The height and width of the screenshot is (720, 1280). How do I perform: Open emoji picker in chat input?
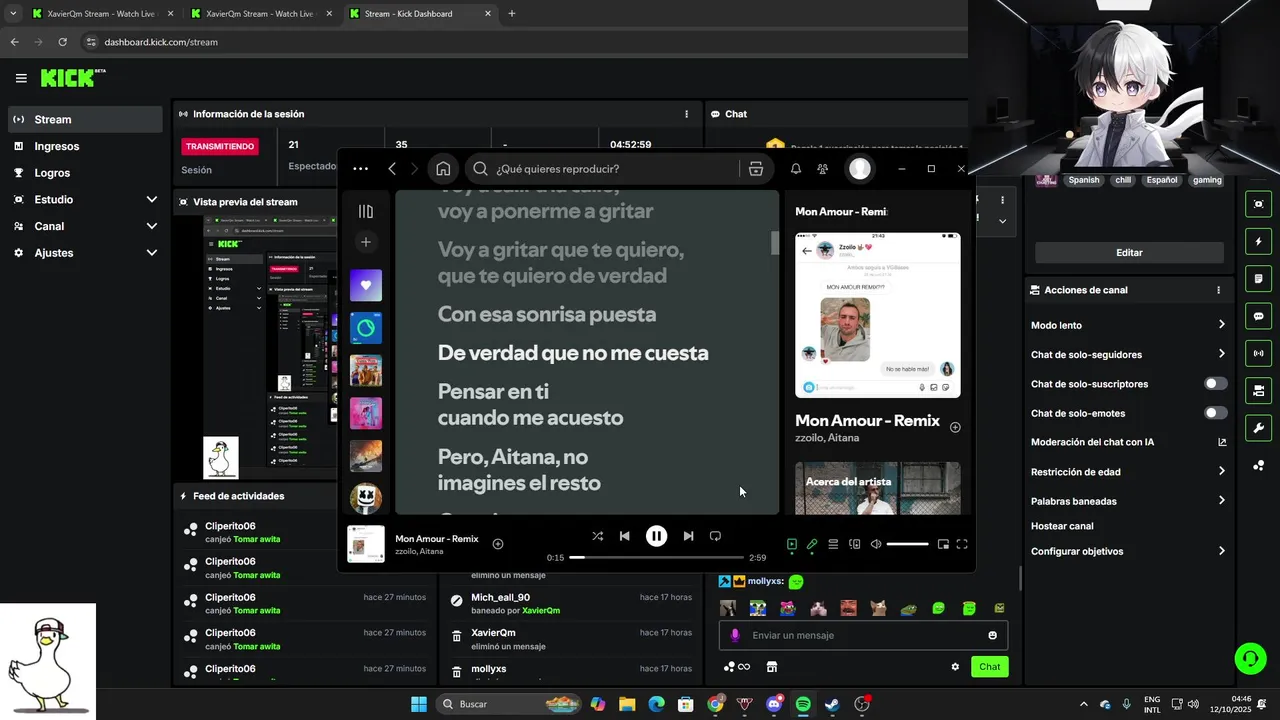[992, 635]
